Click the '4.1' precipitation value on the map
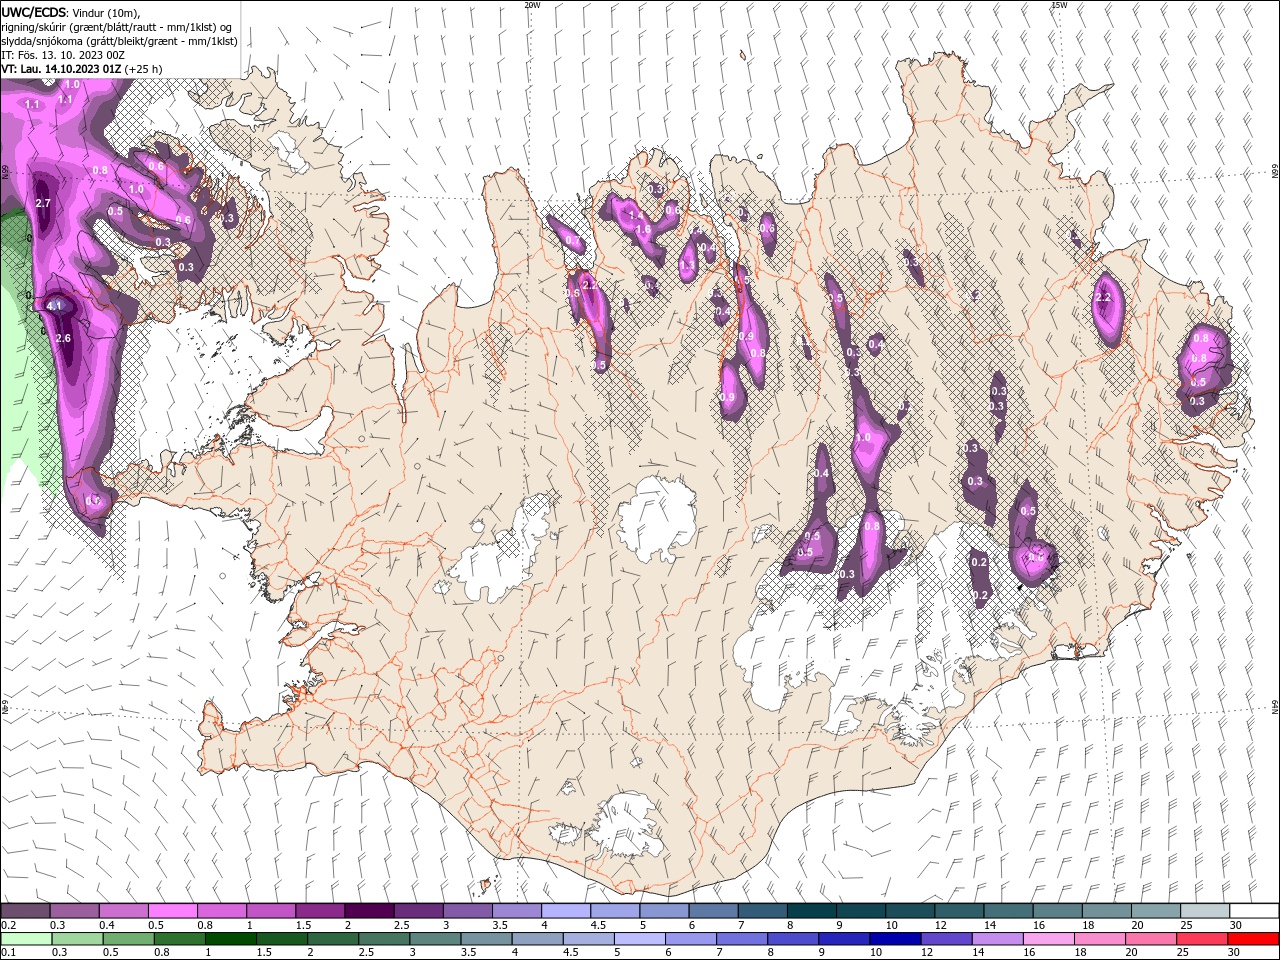 pyautogui.click(x=55, y=306)
